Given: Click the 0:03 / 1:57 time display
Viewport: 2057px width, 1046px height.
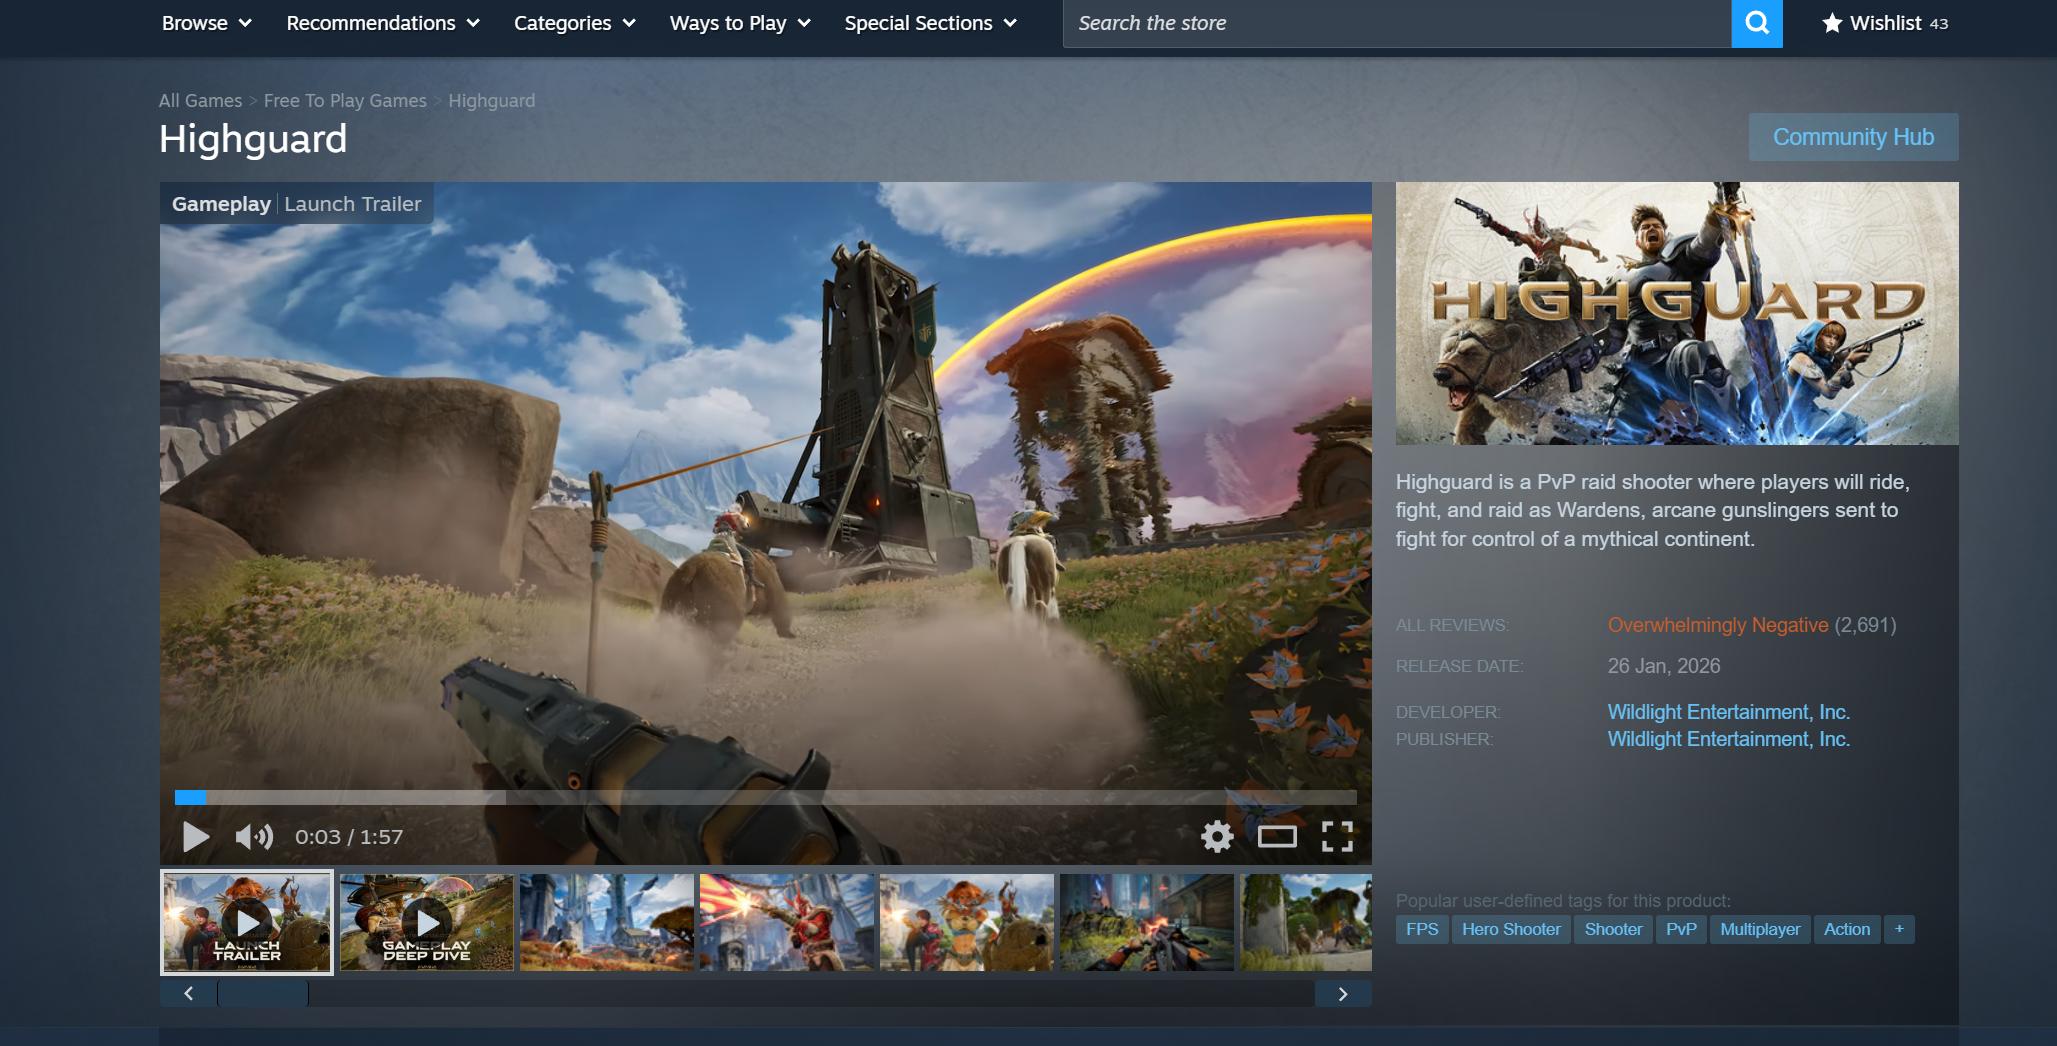Looking at the screenshot, I should coord(349,837).
